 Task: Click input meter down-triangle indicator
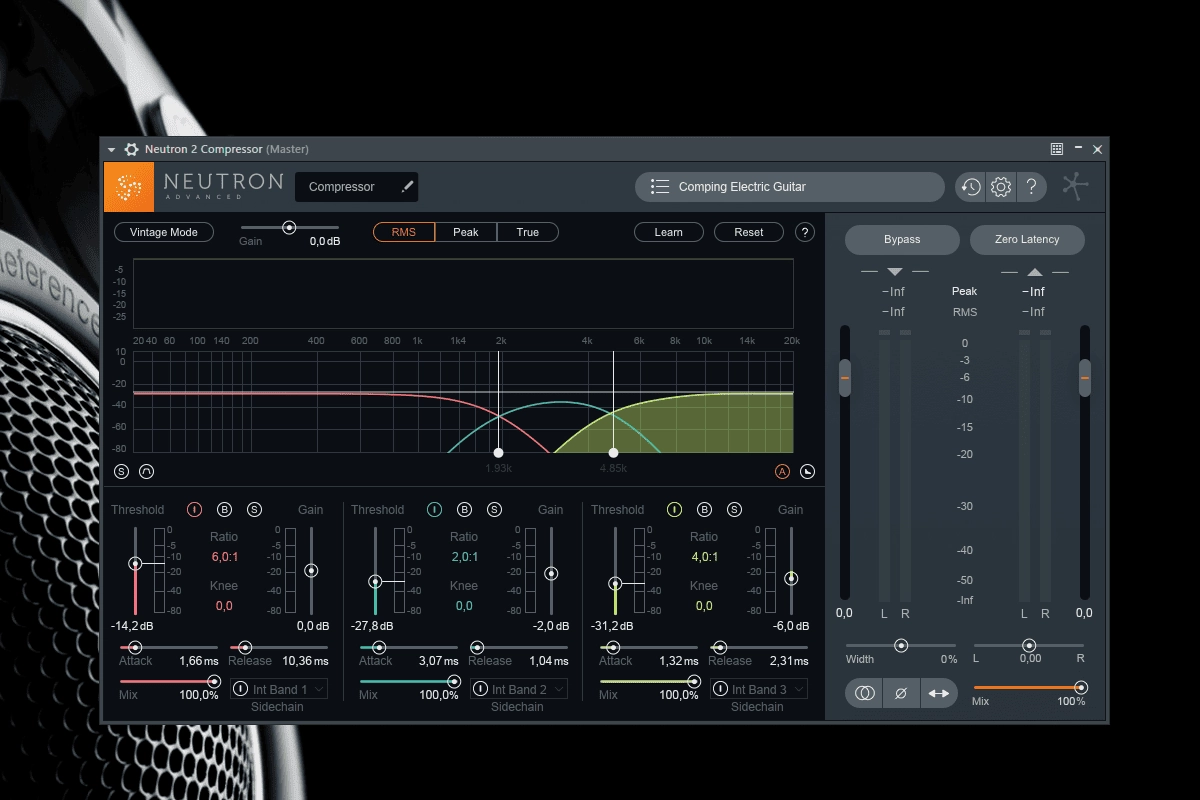(x=895, y=272)
